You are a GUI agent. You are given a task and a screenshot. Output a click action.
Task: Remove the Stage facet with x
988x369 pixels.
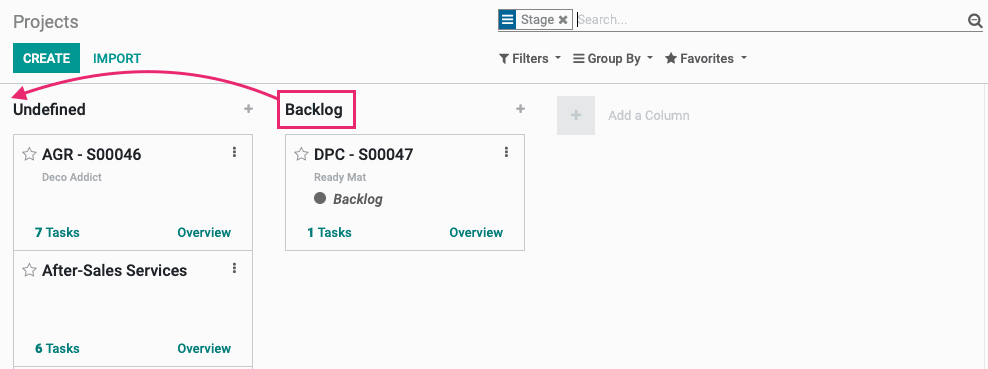point(563,20)
